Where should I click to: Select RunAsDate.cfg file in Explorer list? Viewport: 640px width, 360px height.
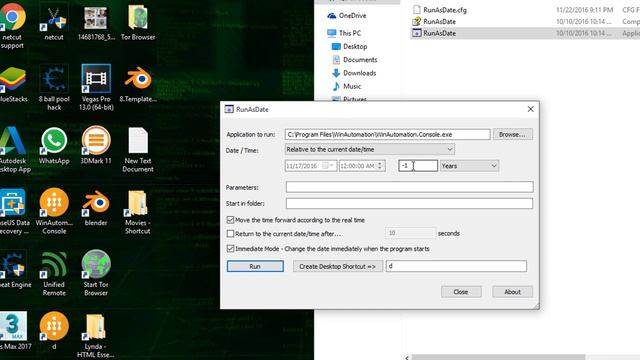[444, 10]
